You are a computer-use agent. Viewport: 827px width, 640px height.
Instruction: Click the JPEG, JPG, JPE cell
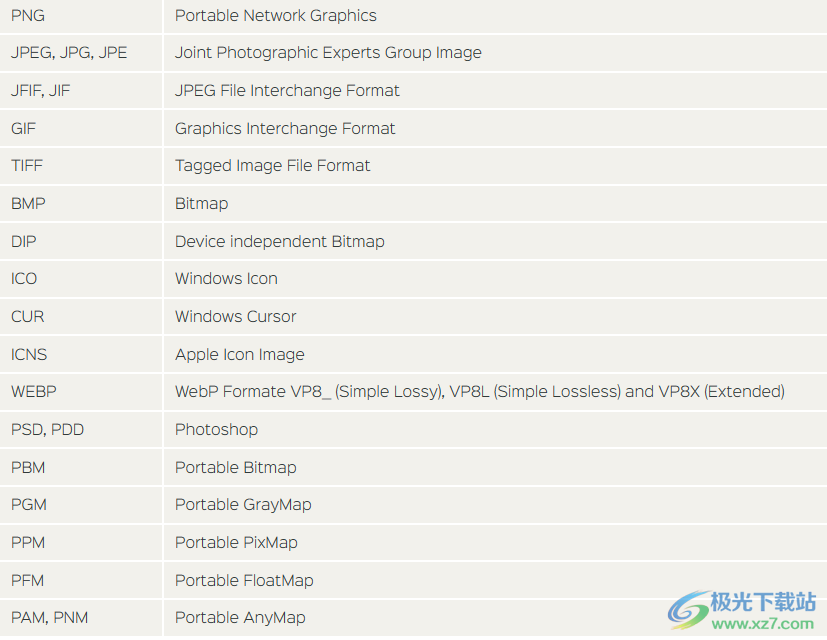coord(81,53)
